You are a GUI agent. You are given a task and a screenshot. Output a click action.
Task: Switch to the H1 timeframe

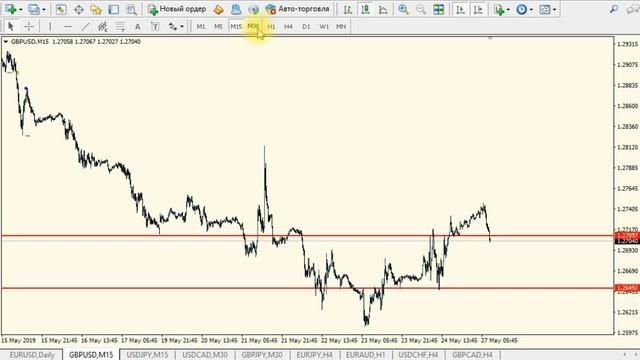pos(271,27)
